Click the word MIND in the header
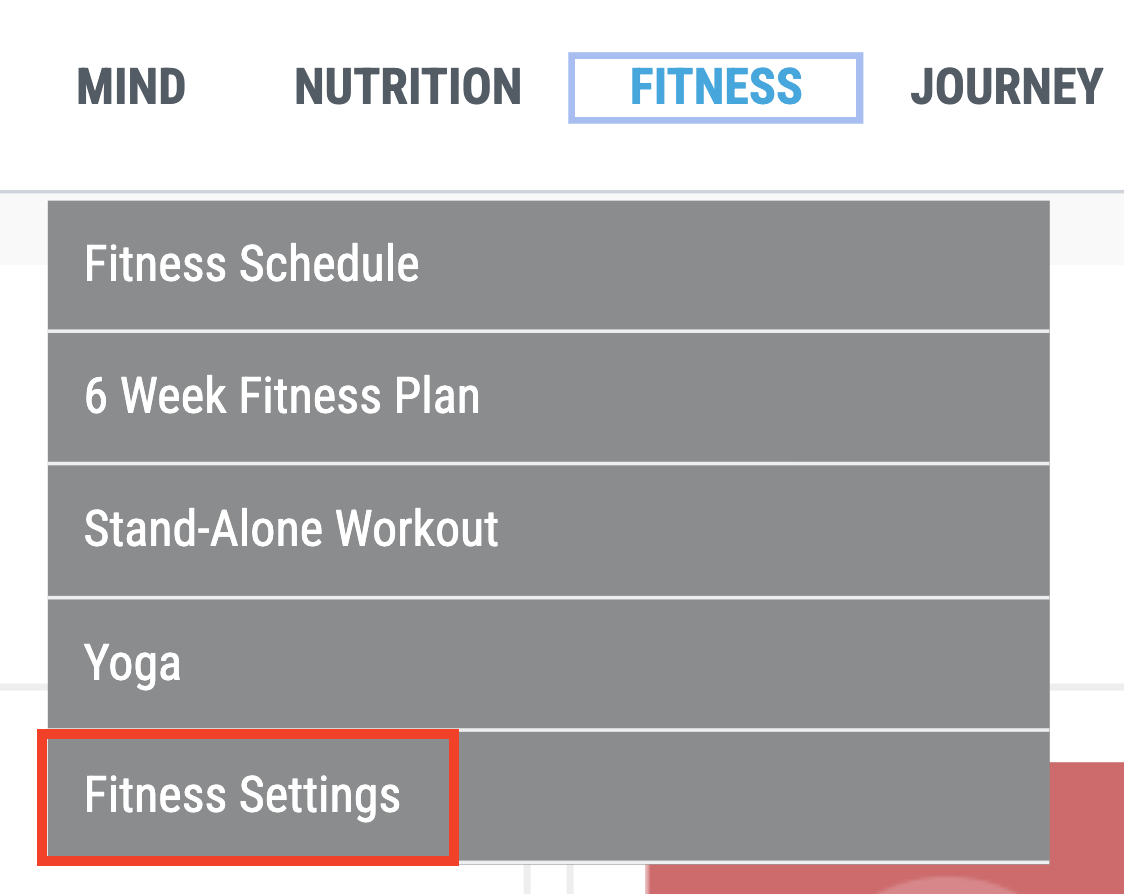Image resolution: width=1124 pixels, height=894 pixels. coord(131,87)
